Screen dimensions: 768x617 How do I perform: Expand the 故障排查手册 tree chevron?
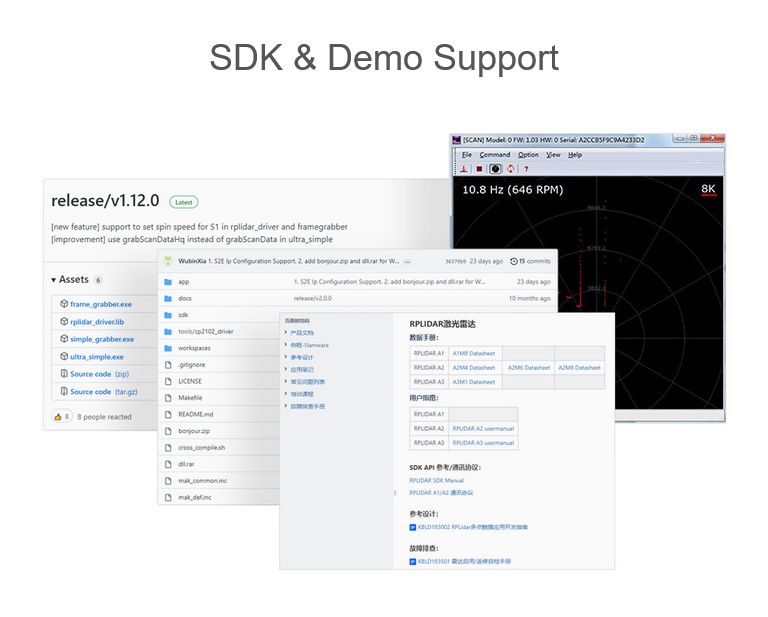286,406
